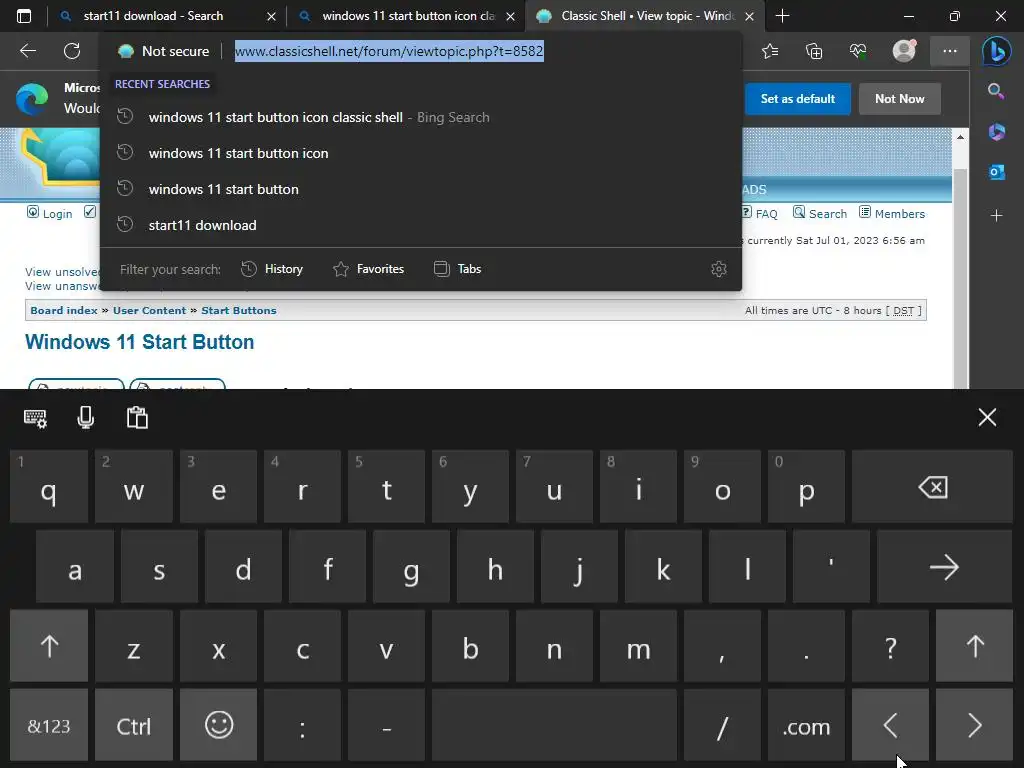Close the Classic Shell tab
This screenshot has width=1024, height=768.
pyautogui.click(x=750, y=16)
